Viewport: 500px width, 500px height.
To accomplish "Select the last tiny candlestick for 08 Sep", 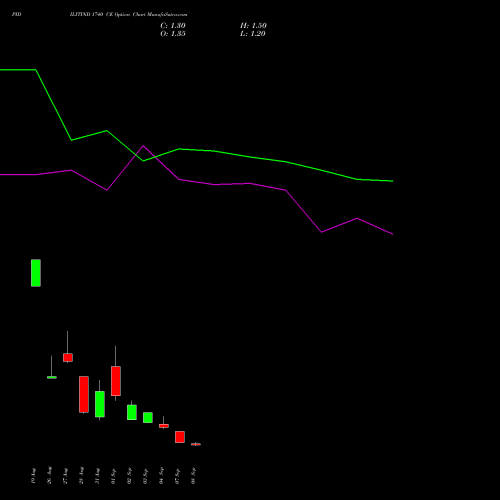I will tap(196, 444).
